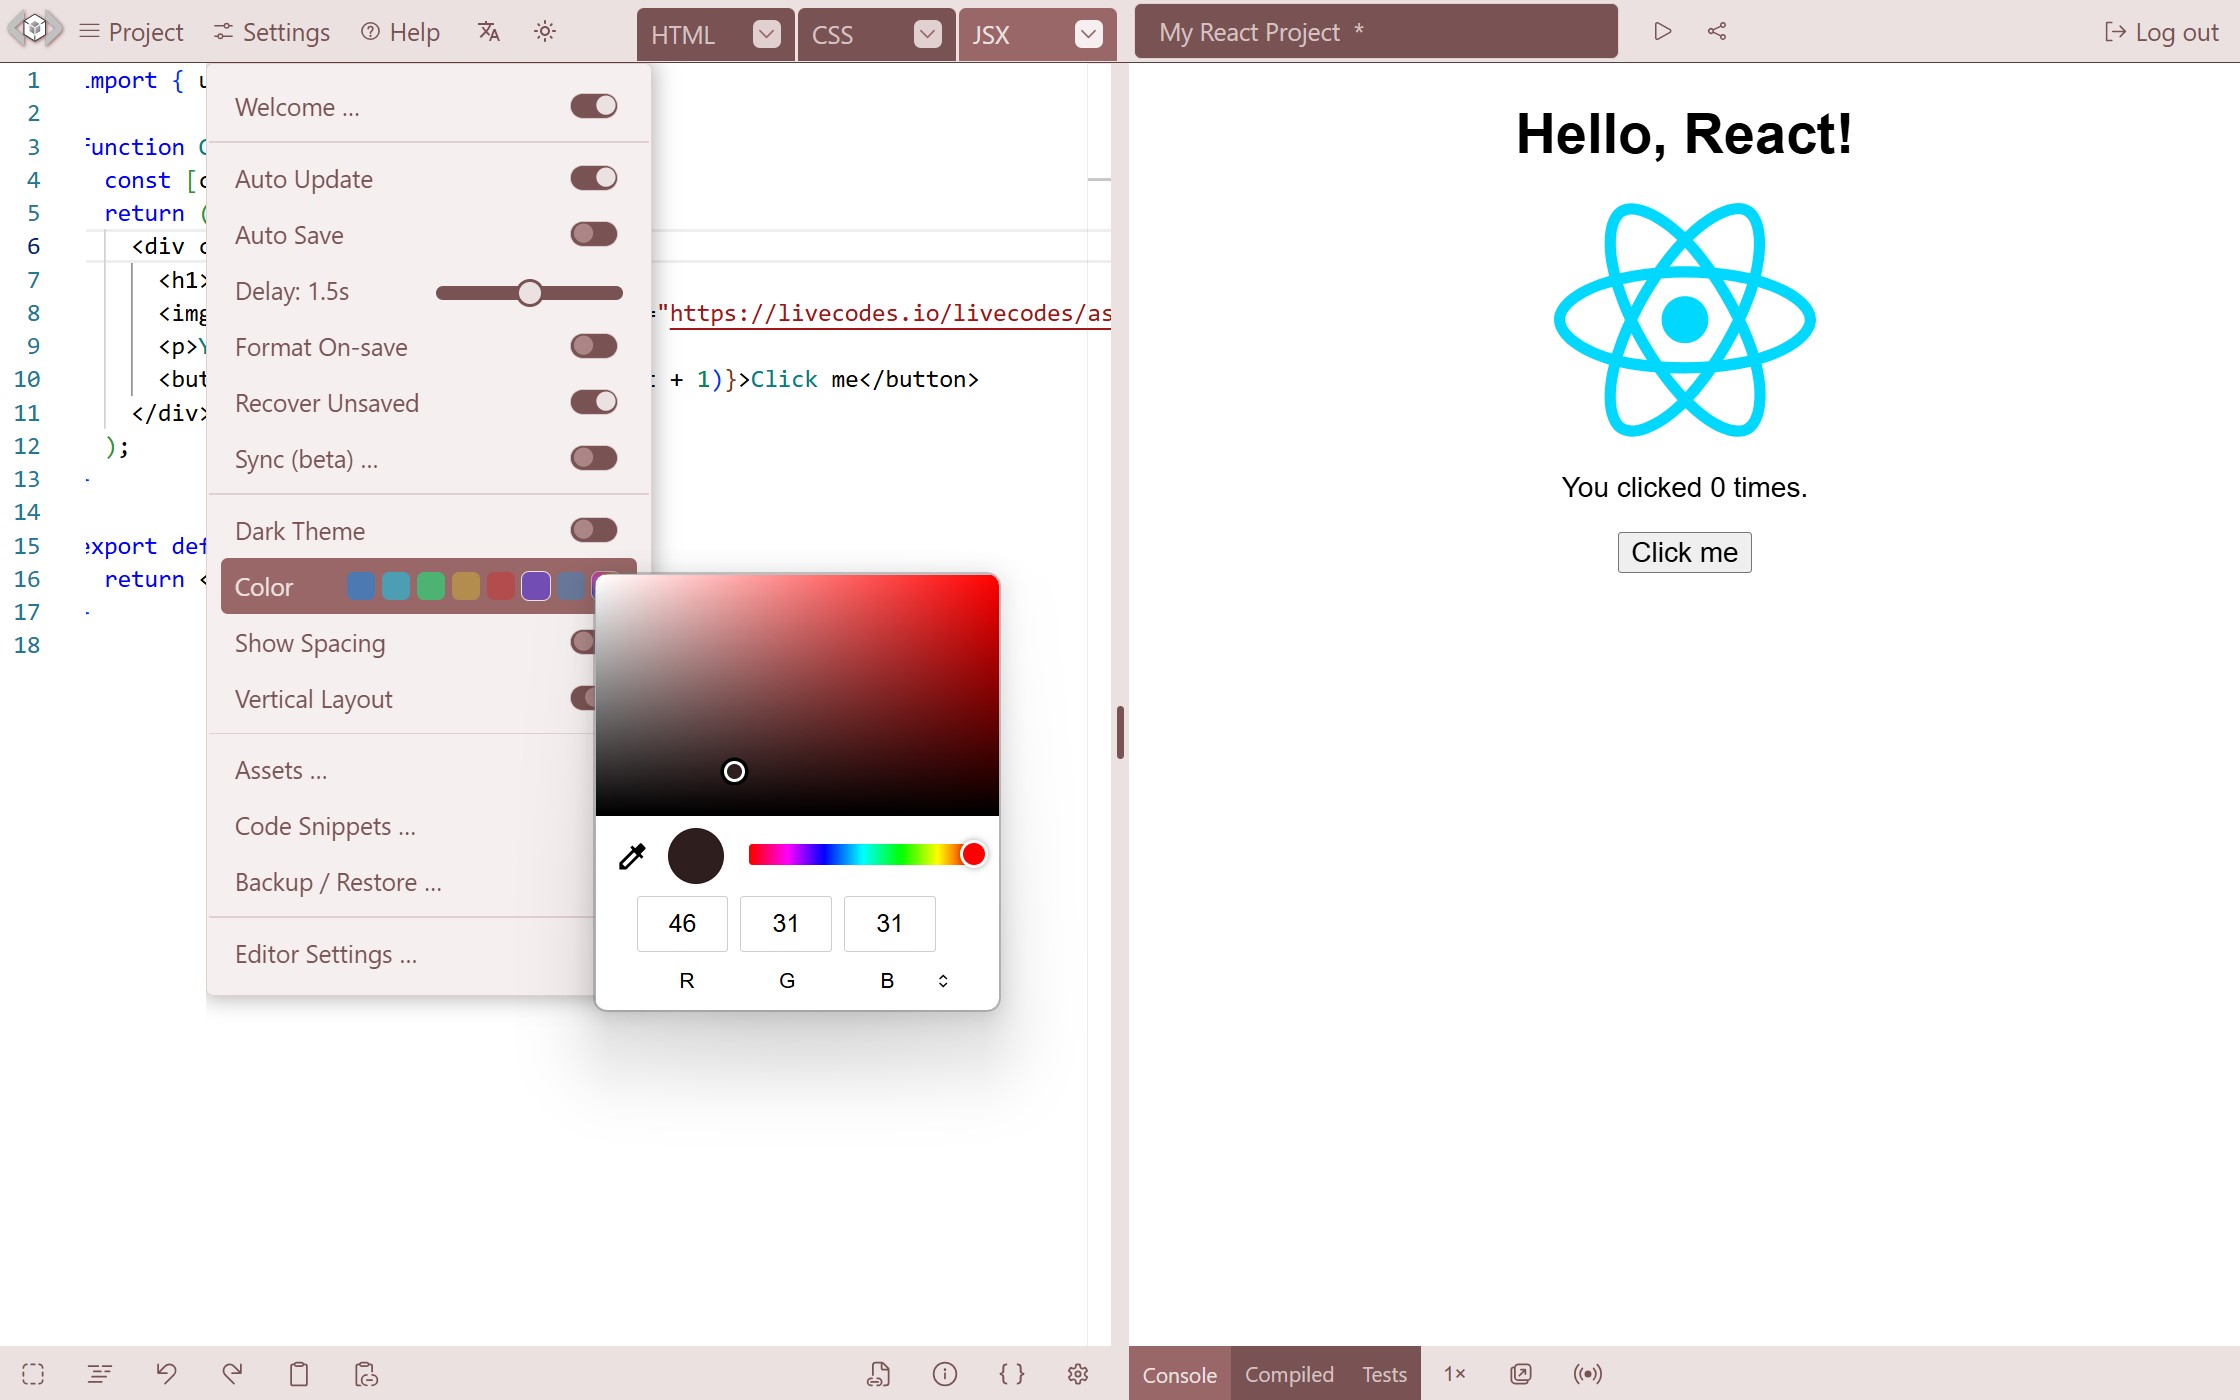Open the HTML language dropdown

[x=766, y=34]
